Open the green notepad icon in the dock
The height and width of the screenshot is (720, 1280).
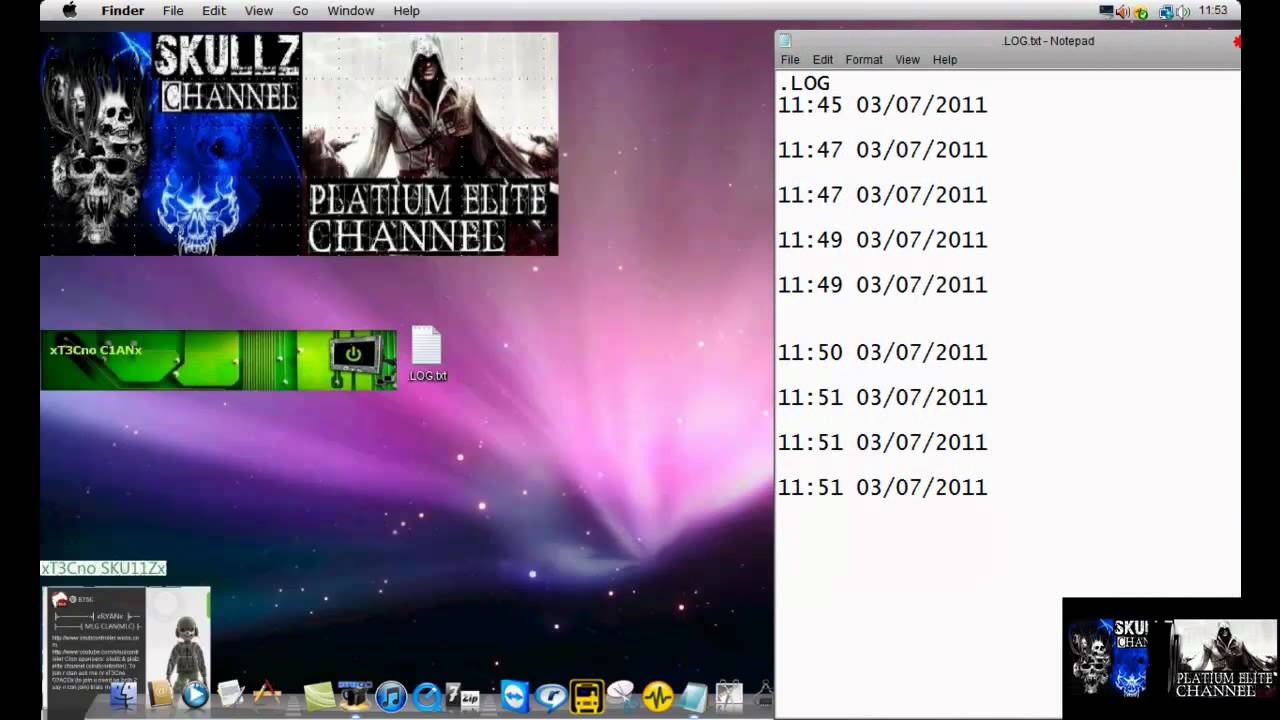pos(319,696)
